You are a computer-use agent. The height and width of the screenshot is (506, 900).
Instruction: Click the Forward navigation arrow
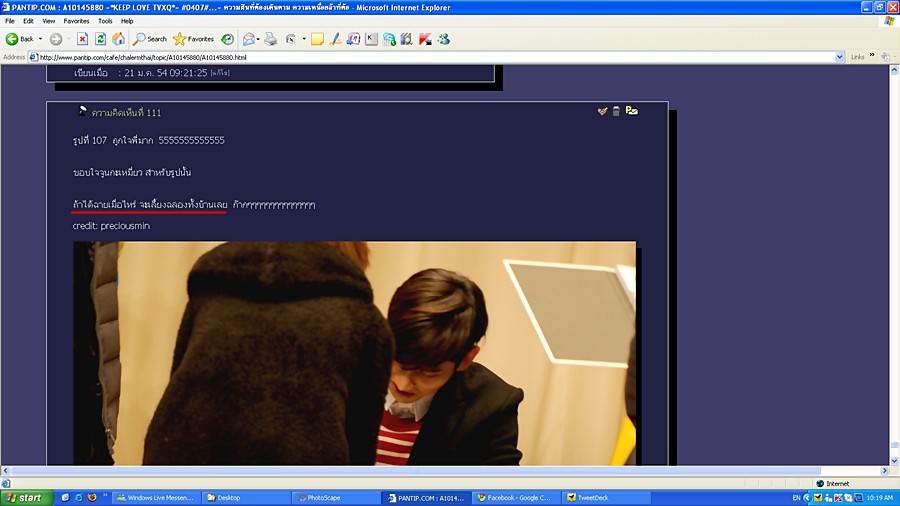56,39
